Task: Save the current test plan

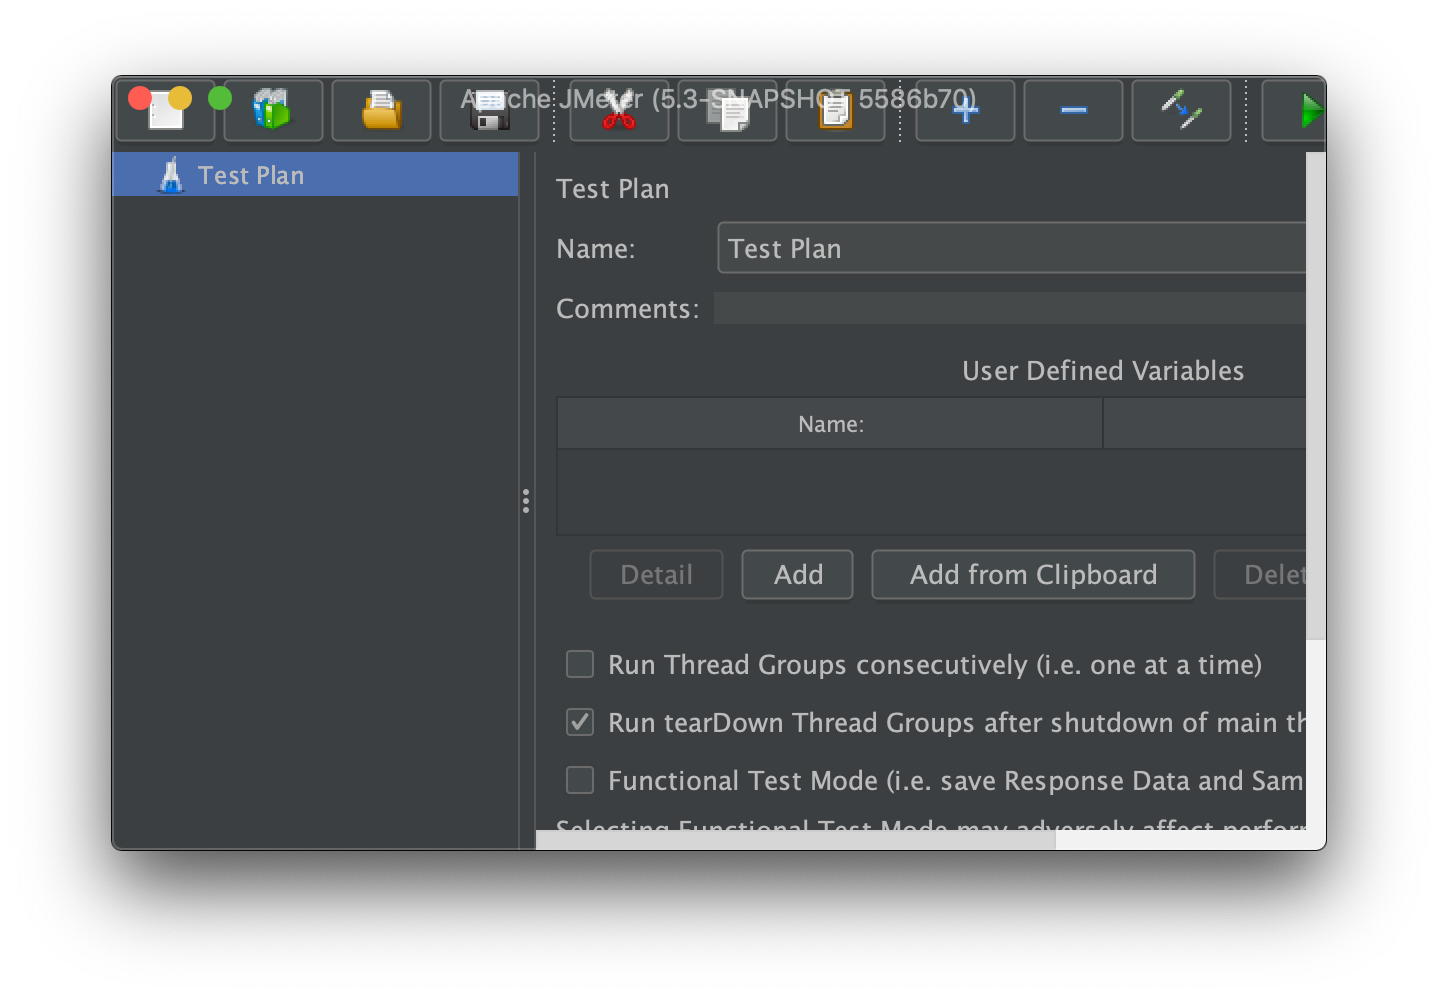Action: 489,110
